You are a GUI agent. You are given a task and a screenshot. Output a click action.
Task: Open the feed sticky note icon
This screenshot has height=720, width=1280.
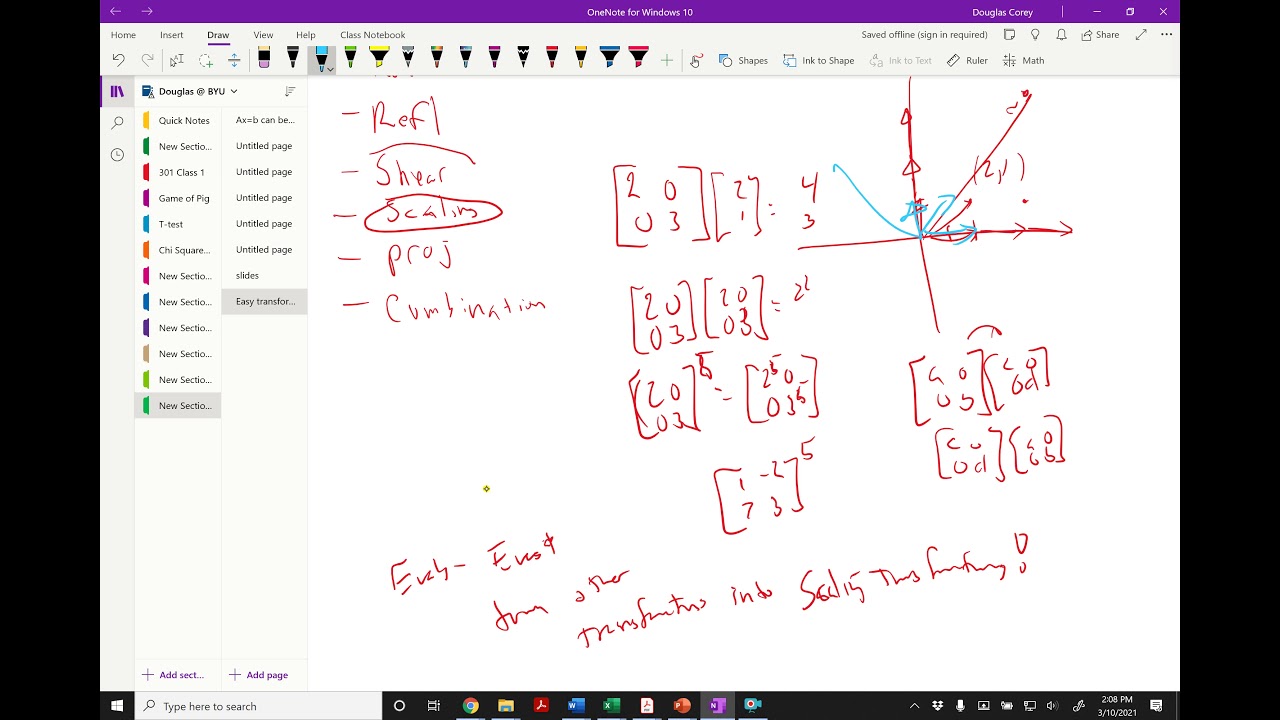click(x=1009, y=35)
